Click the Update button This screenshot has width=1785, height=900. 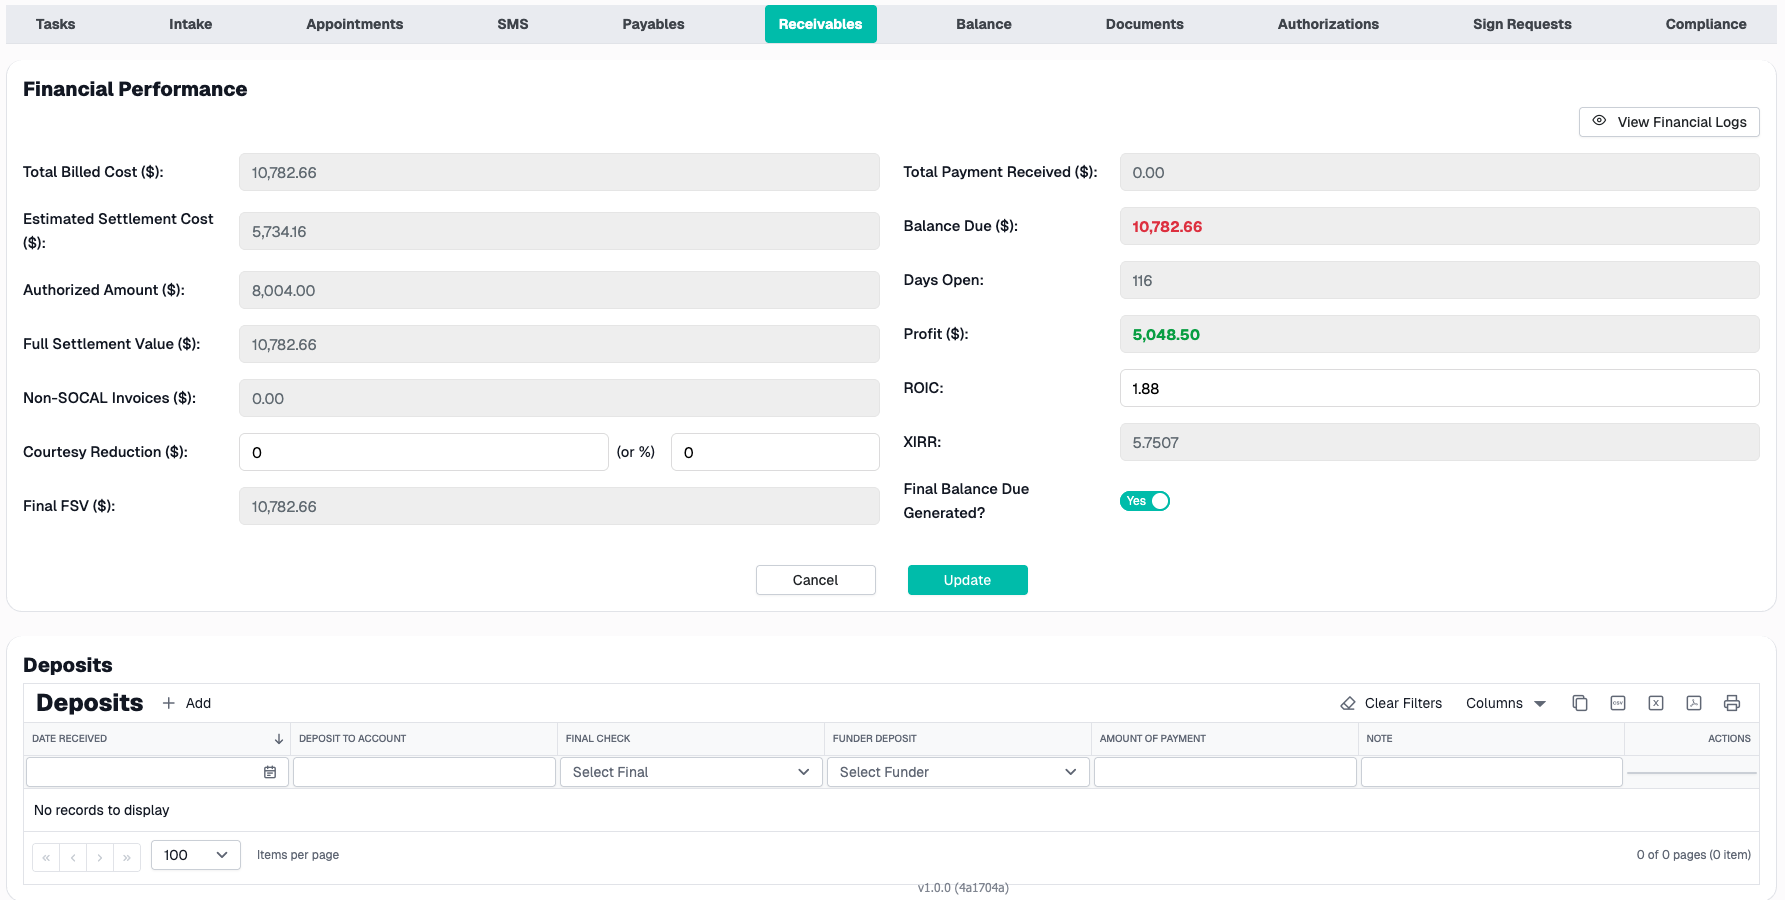coord(967,580)
